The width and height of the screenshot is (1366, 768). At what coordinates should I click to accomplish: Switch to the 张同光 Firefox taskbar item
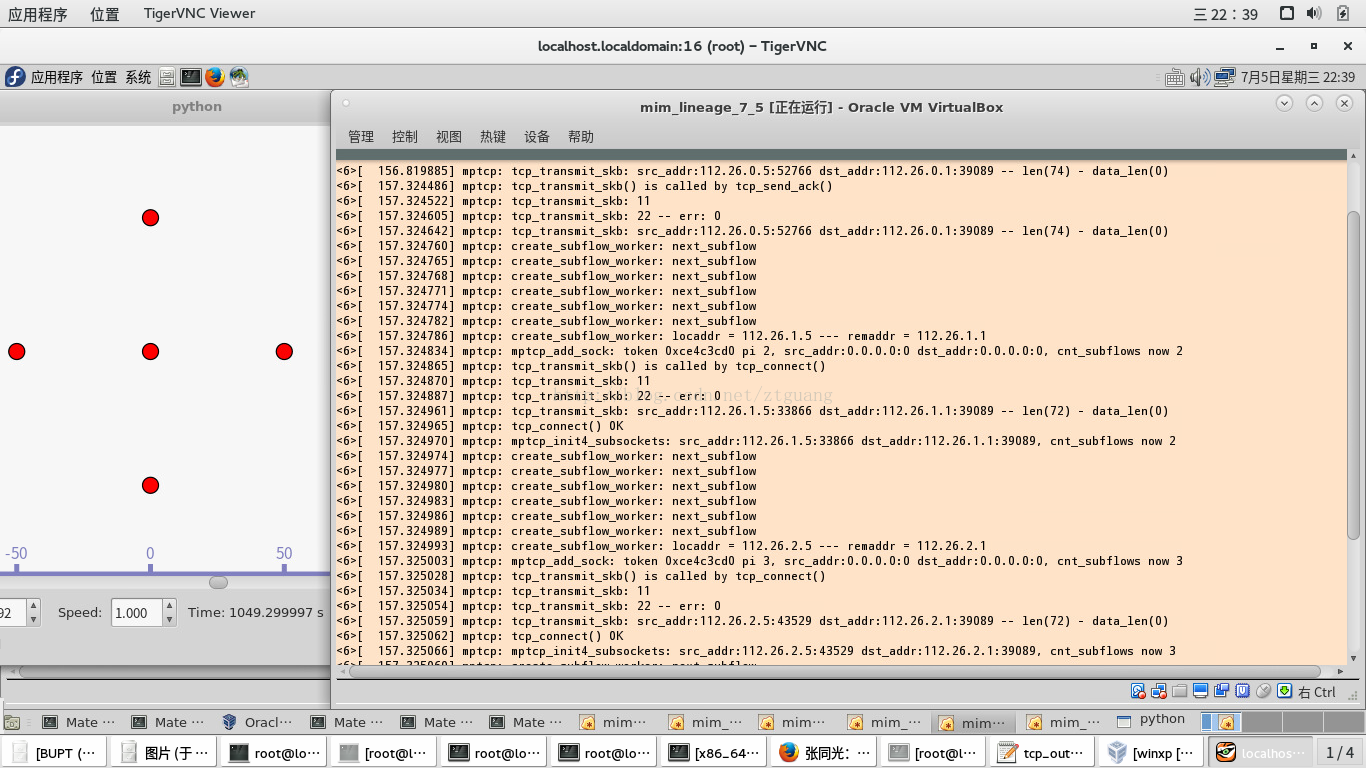tap(825, 752)
